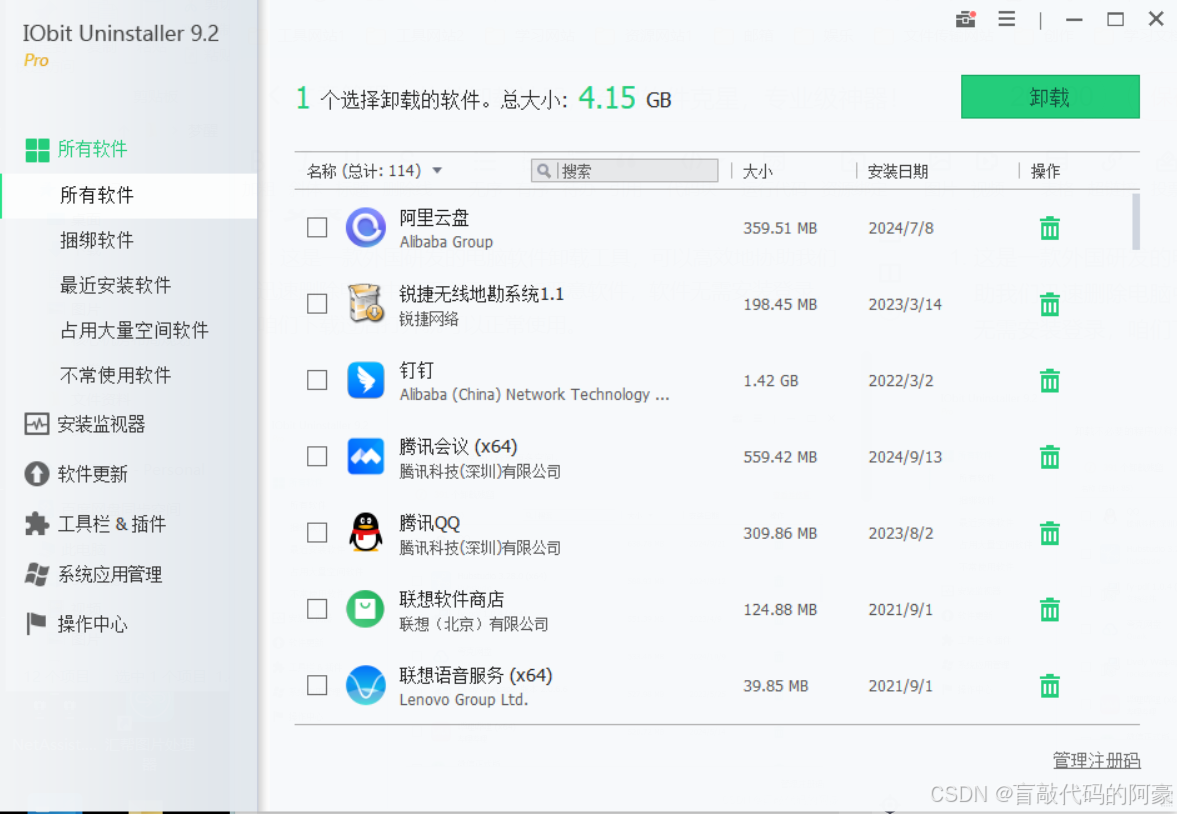Click the 腾讯会议 (x64) name text
Screen dimensions: 1177x814
(458, 447)
